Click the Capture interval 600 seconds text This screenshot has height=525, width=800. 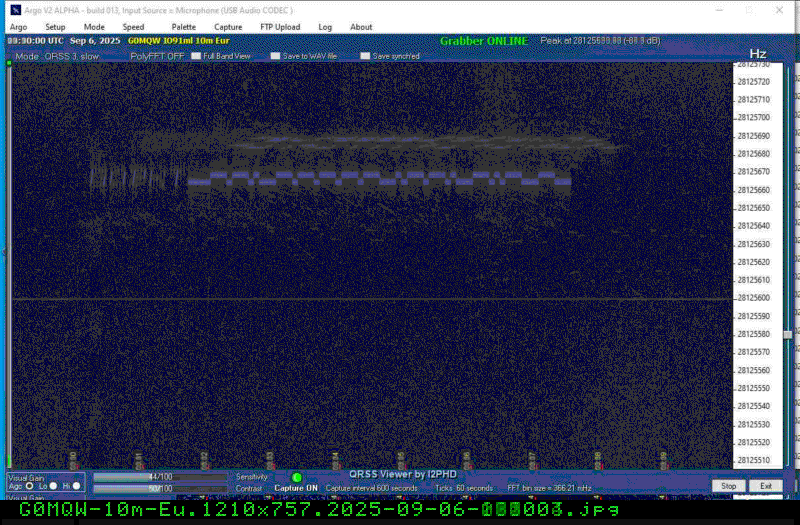pos(371,488)
